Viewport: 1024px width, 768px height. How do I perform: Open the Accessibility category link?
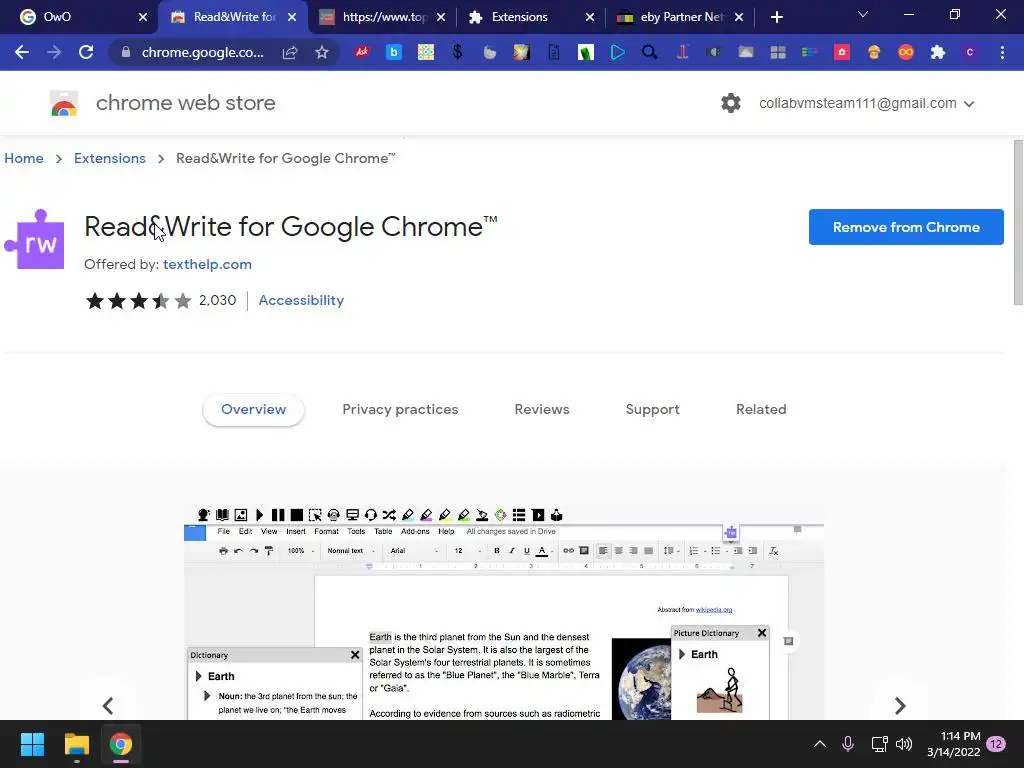click(301, 300)
